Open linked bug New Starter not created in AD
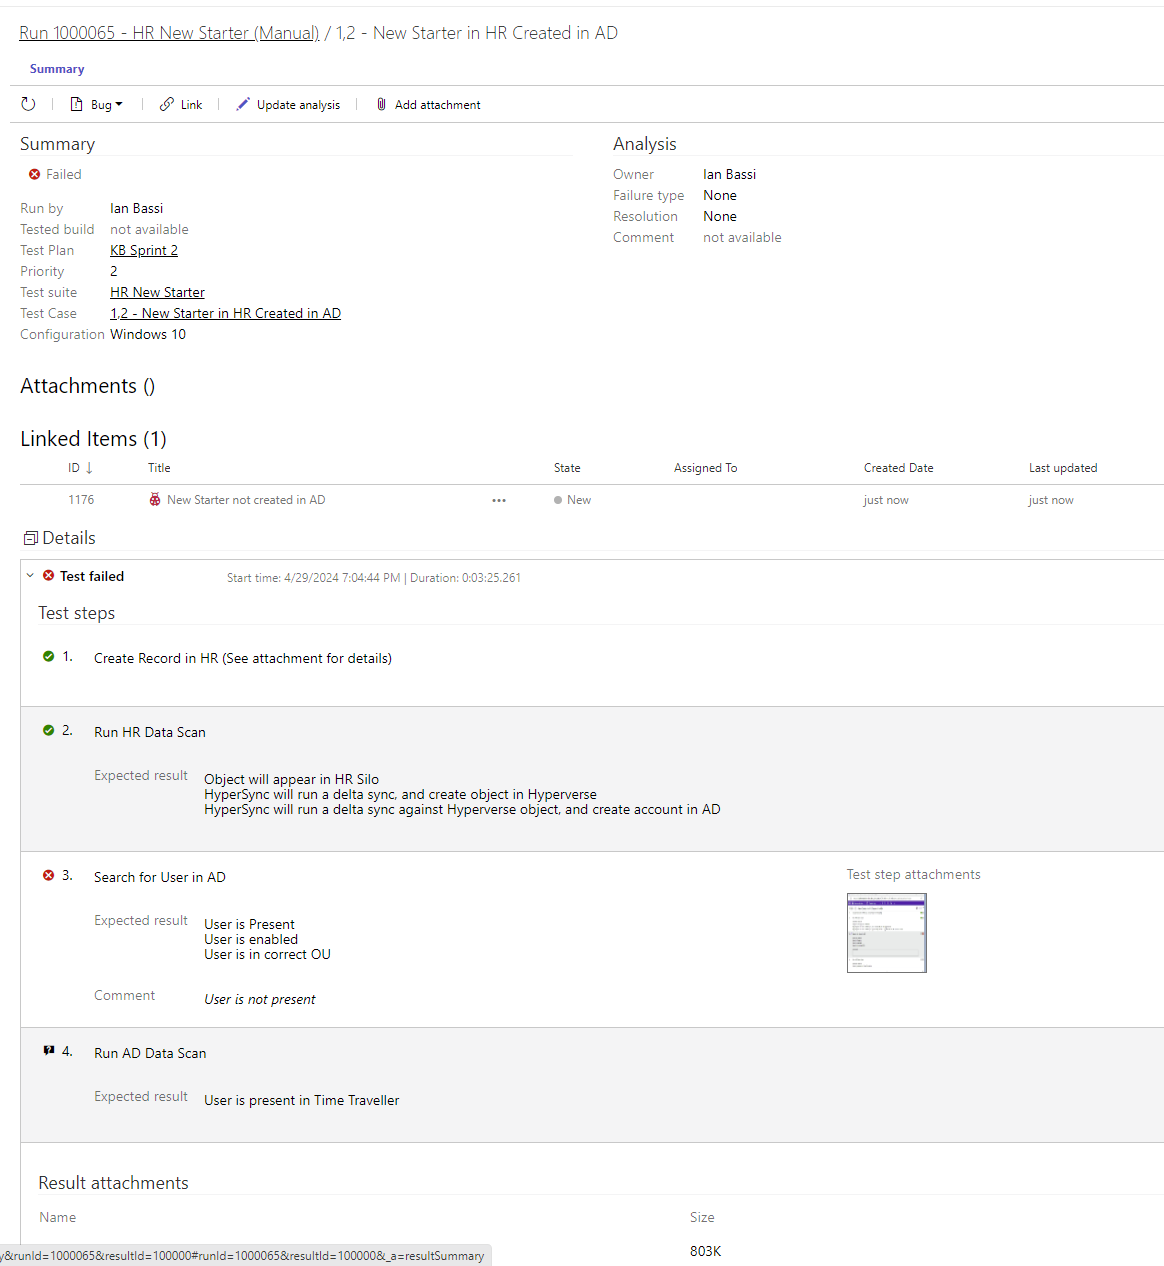Viewport: 1164px width, 1266px height. point(245,500)
